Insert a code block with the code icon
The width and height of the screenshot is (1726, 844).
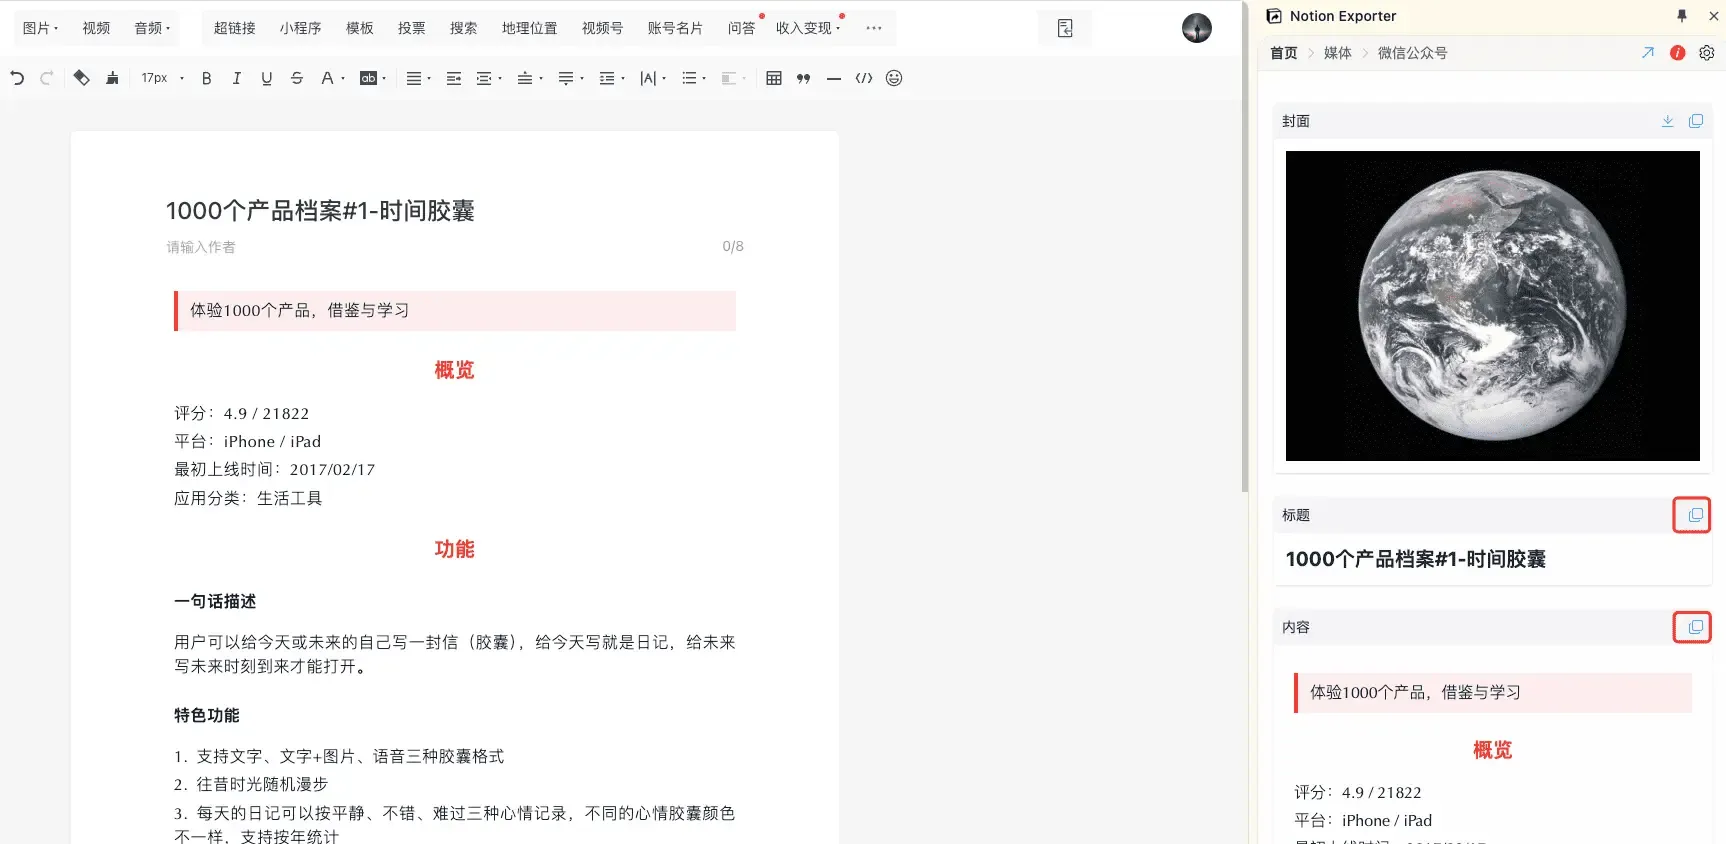[x=864, y=78]
